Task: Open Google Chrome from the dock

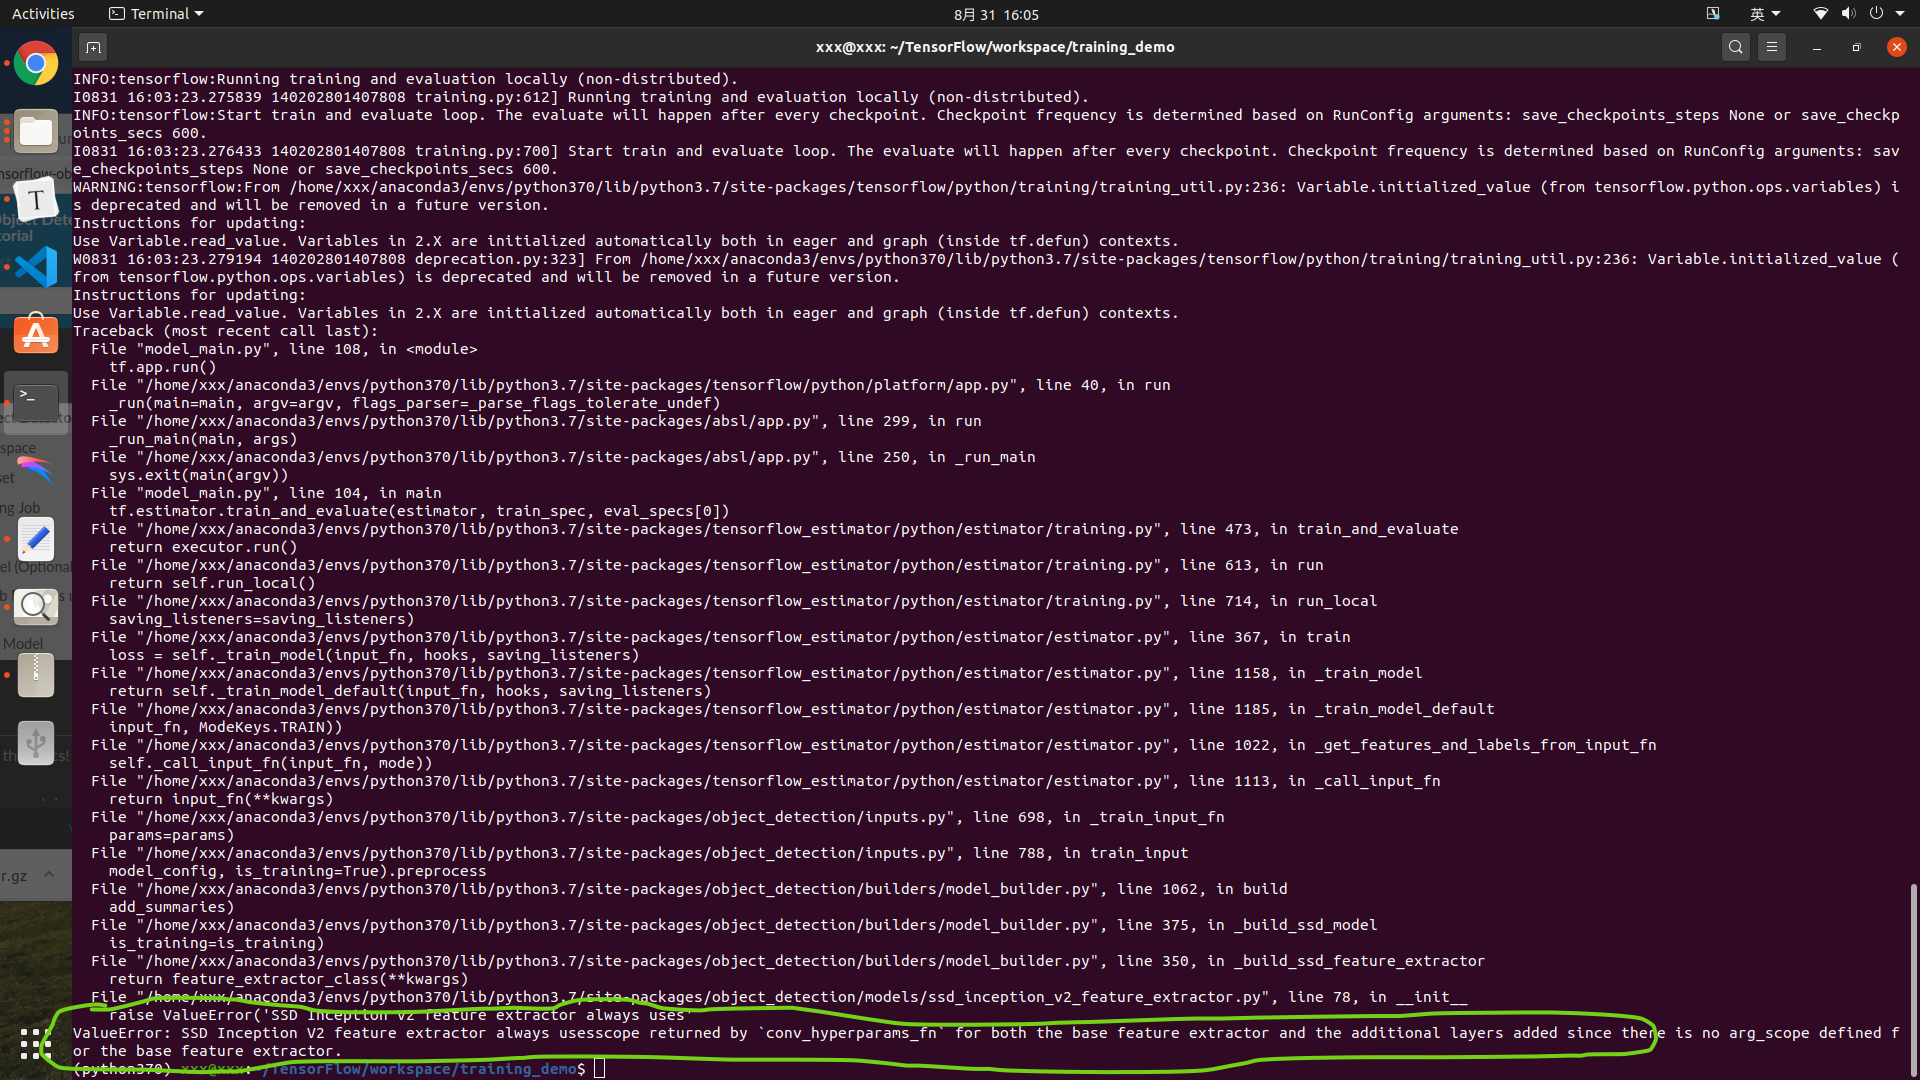Action: [36, 65]
